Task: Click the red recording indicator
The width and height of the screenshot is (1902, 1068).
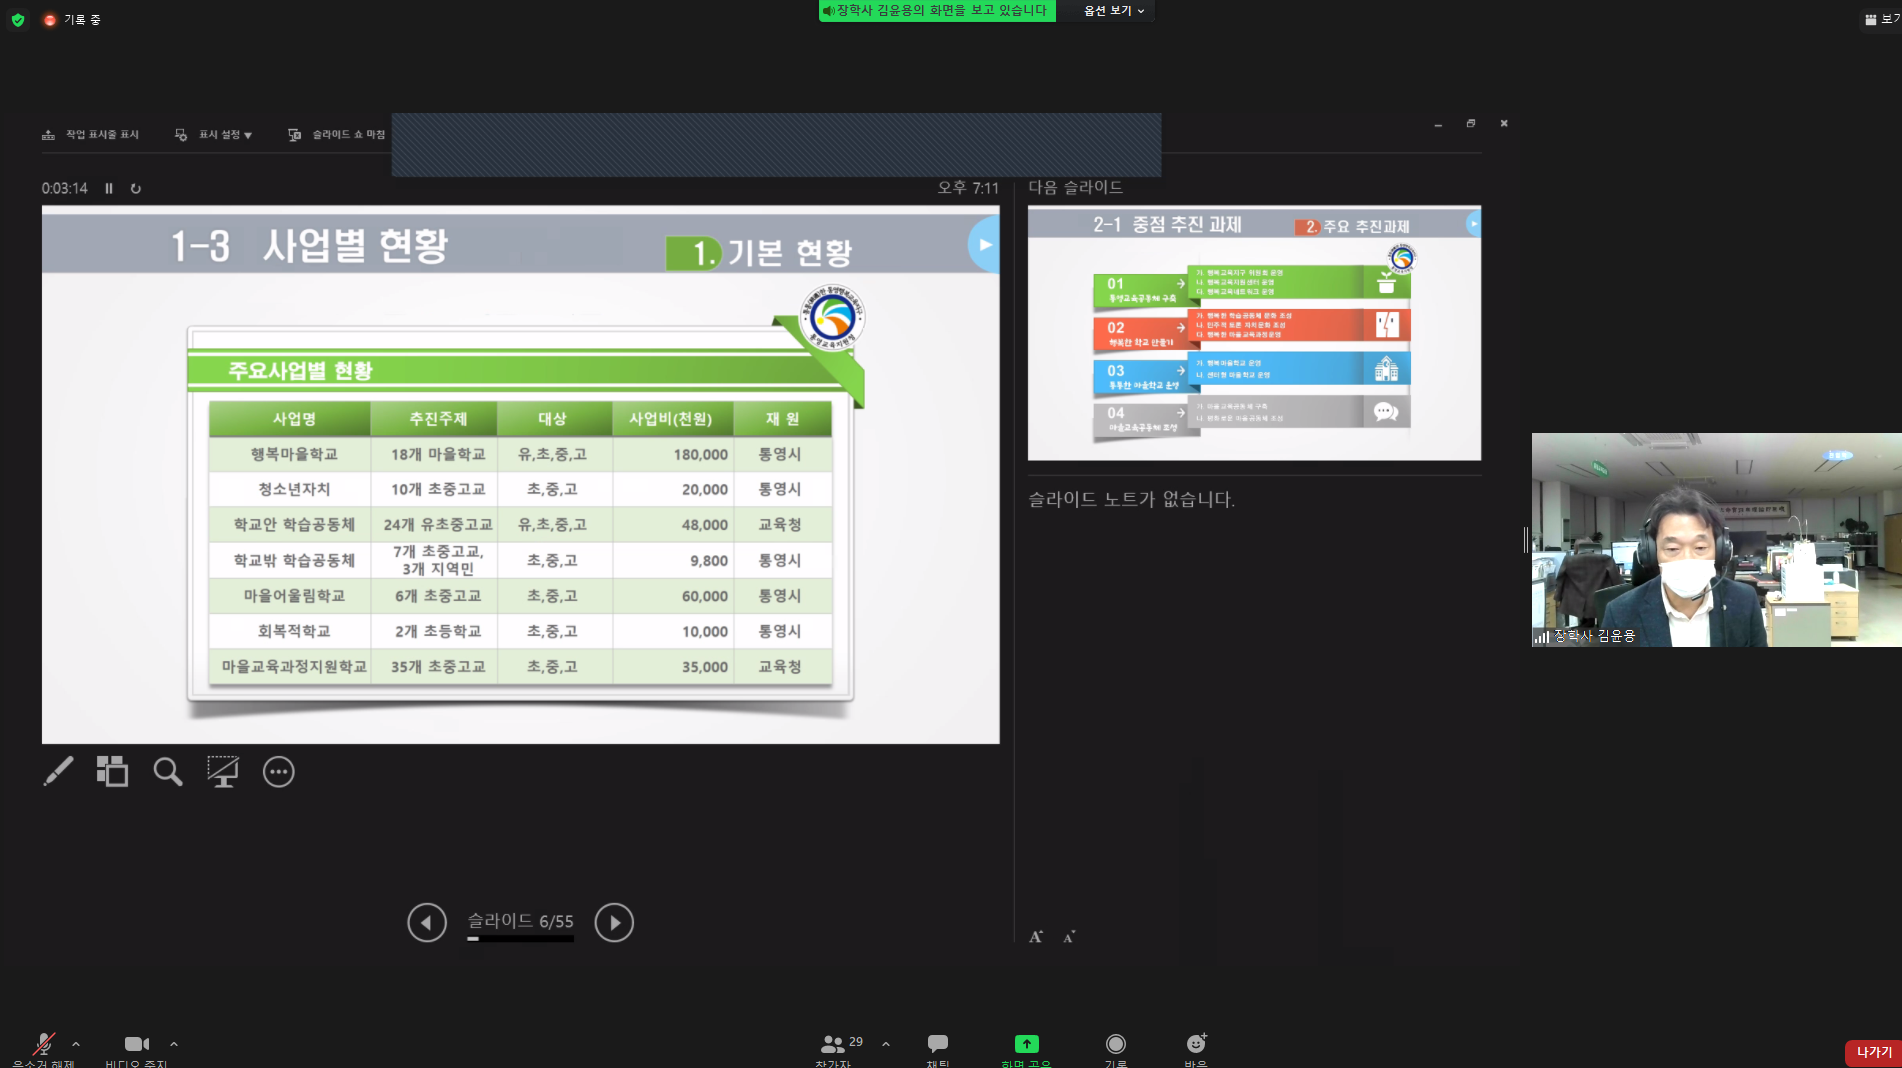Action: [x=49, y=19]
